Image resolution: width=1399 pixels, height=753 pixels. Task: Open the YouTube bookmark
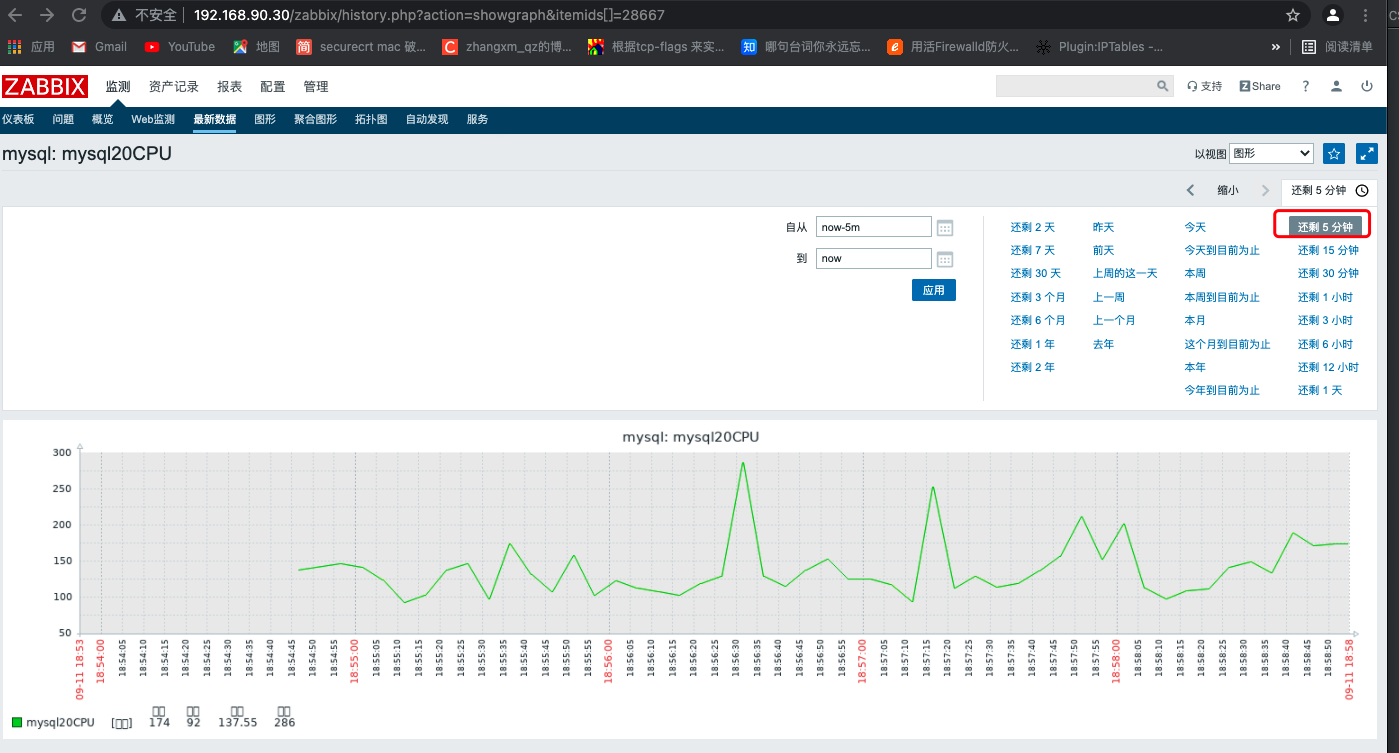180,46
